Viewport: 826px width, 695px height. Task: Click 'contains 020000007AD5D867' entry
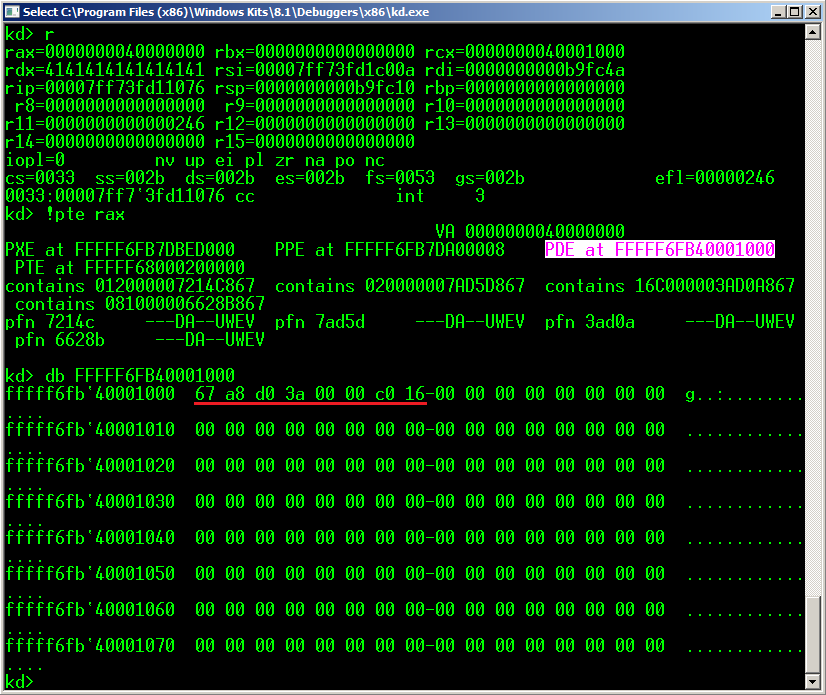pyautogui.click(x=400, y=286)
